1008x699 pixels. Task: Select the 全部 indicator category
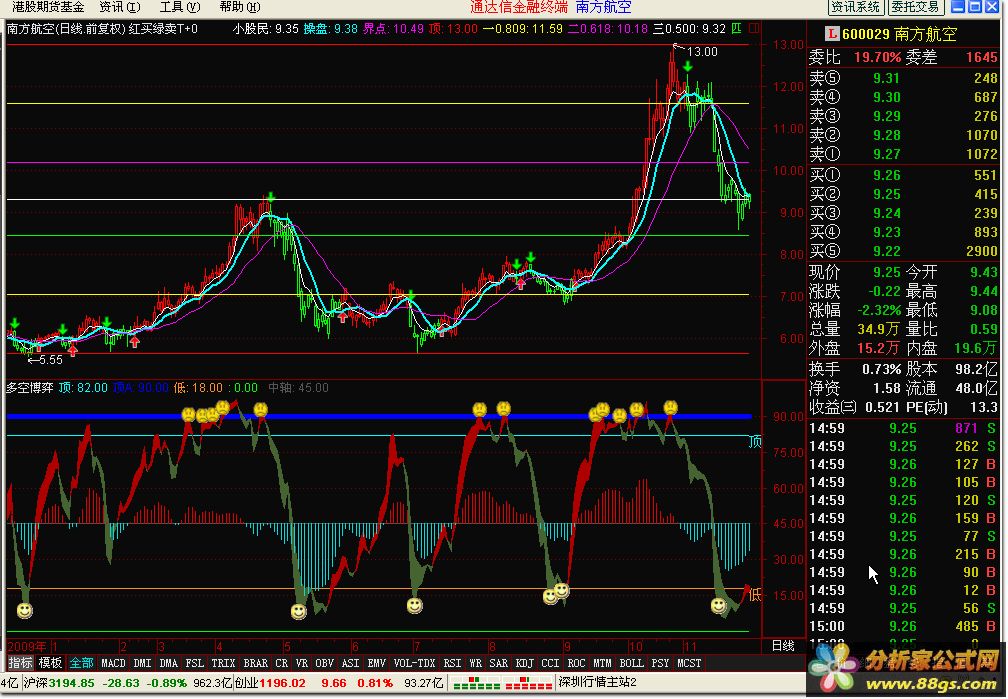click(x=82, y=663)
